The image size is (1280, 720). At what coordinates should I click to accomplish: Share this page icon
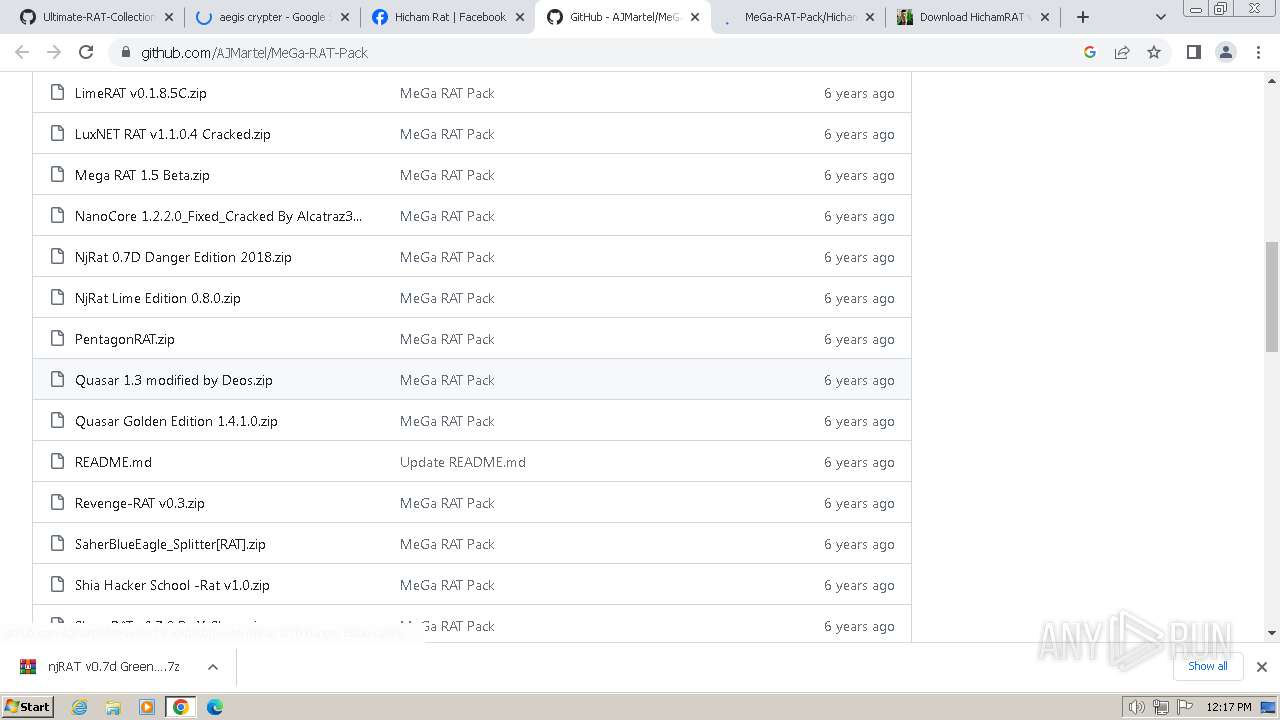tap(1122, 52)
